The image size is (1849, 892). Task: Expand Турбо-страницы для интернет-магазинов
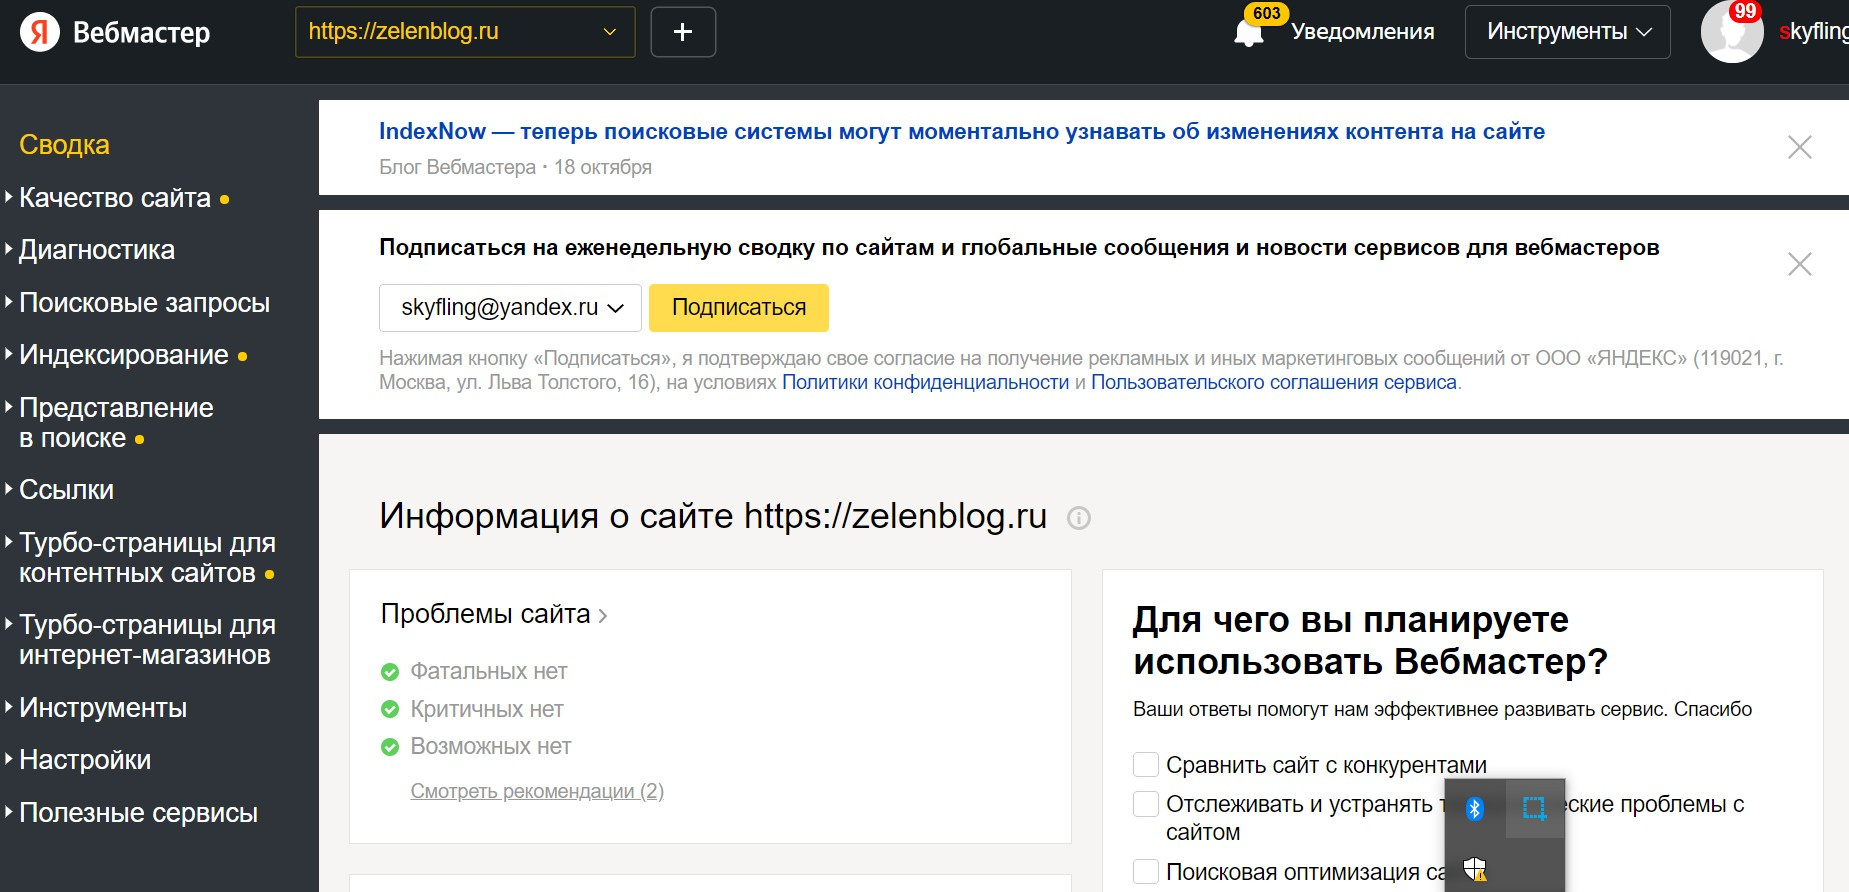point(145,640)
